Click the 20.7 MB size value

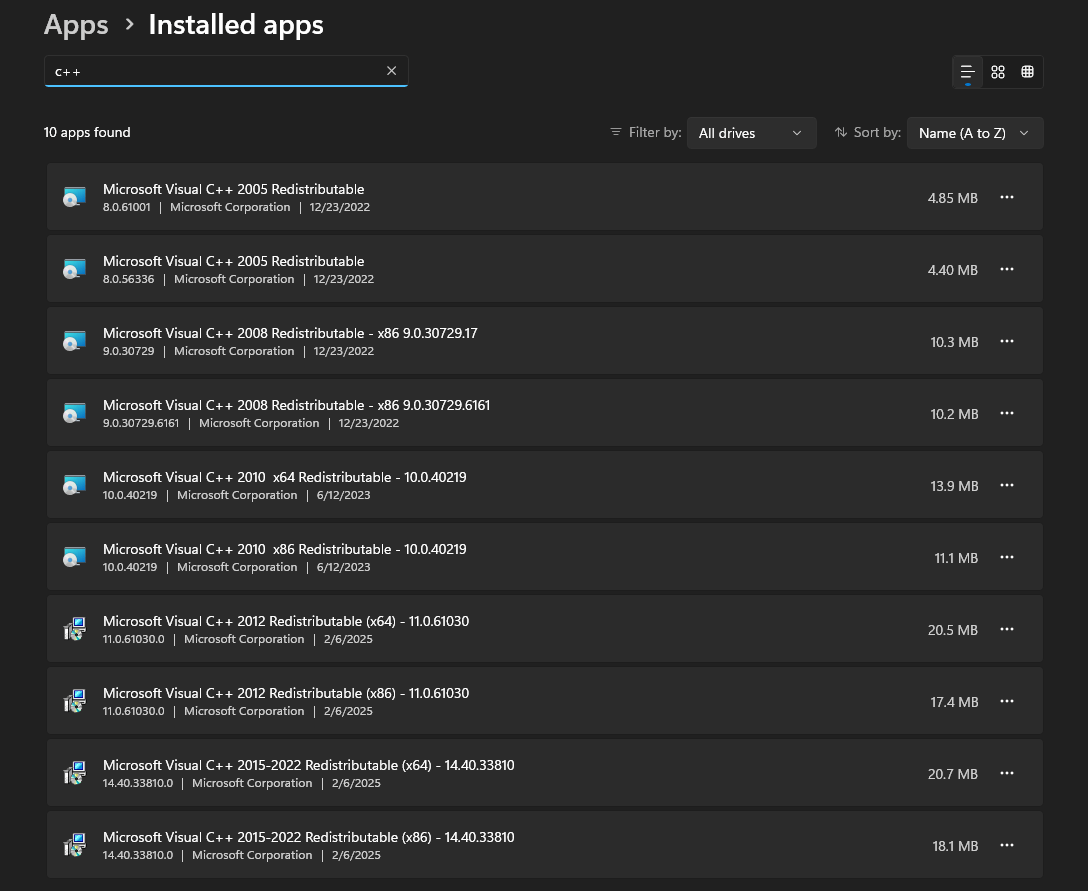tap(953, 774)
